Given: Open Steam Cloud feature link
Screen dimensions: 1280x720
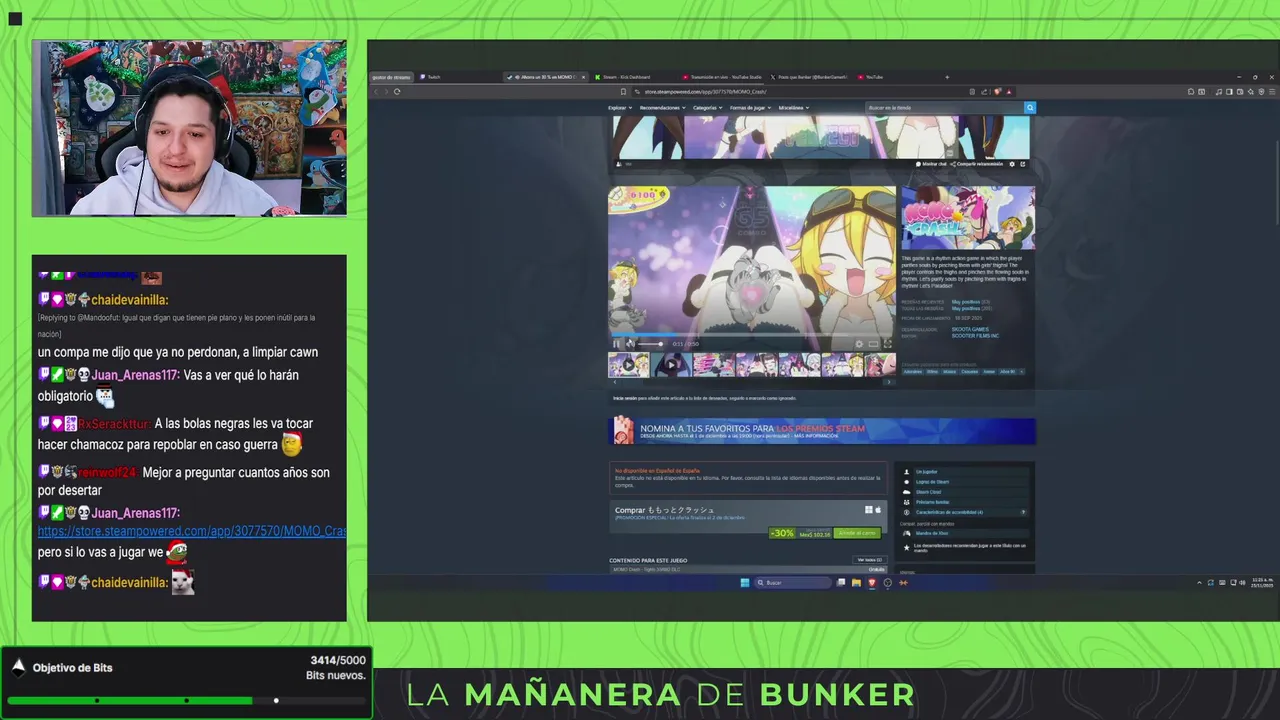Looking at the screenshot, I should click(x=928, y=492).
